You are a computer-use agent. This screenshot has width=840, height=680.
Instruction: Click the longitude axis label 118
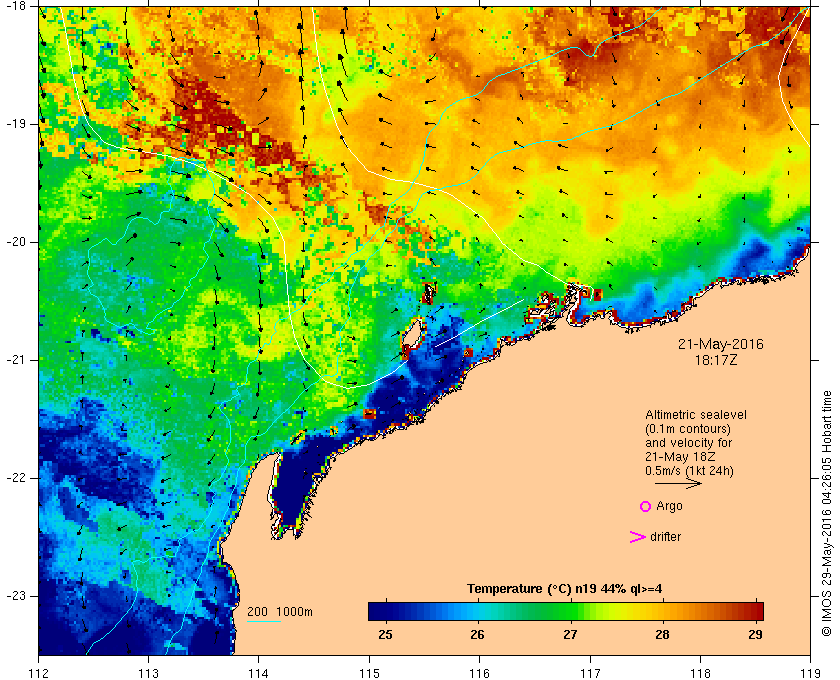click(x=700, y=672)
